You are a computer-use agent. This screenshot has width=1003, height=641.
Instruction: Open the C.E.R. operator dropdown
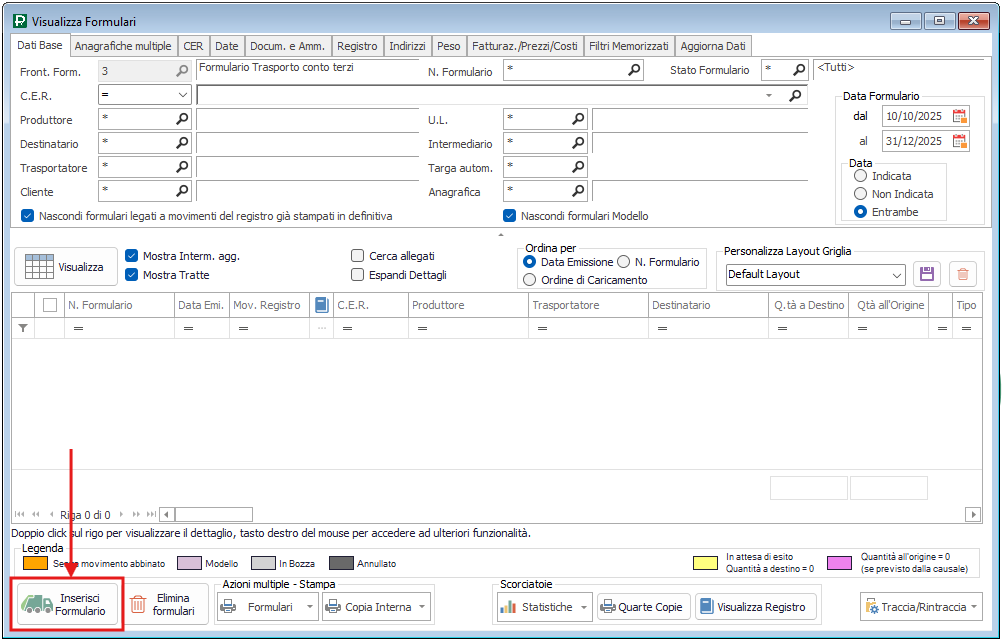(x=182, y=95)
